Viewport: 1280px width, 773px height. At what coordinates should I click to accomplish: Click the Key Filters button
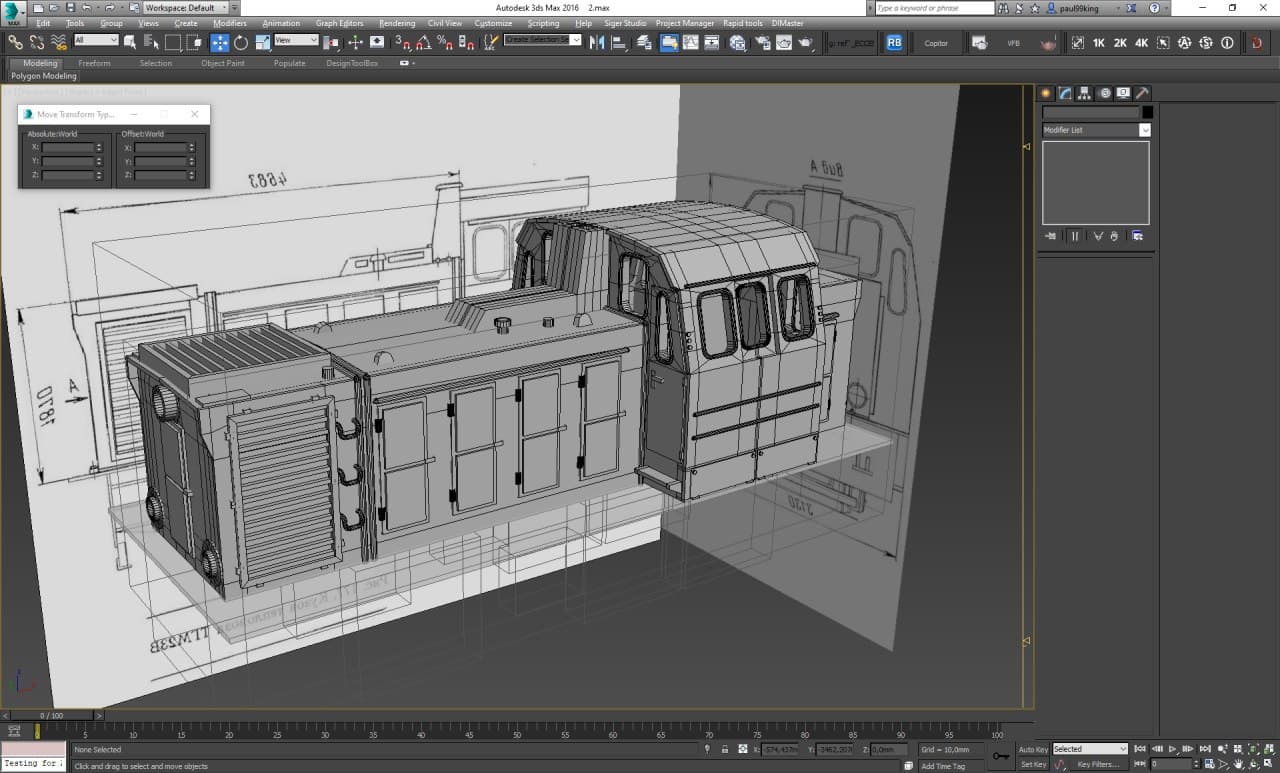pos(1098,765)
